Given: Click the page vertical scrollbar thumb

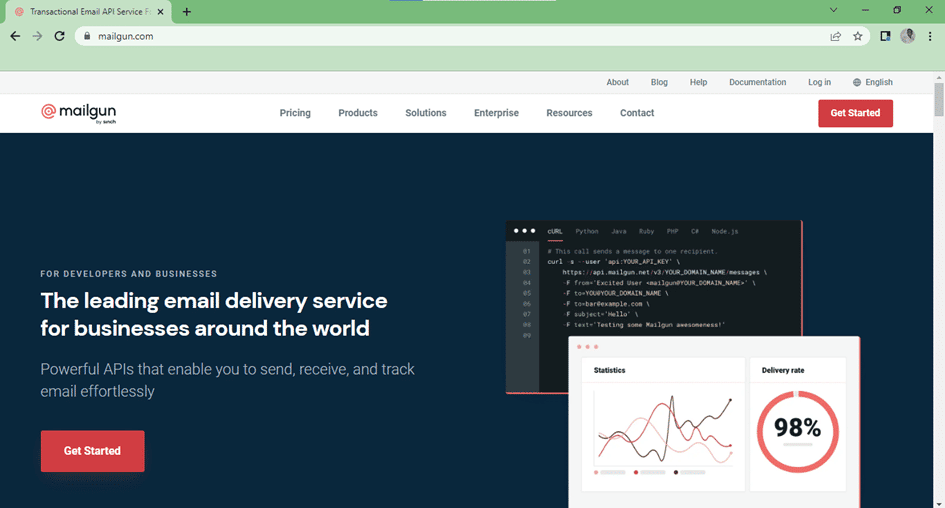Looking at the screenshot, I should point(939,99).
